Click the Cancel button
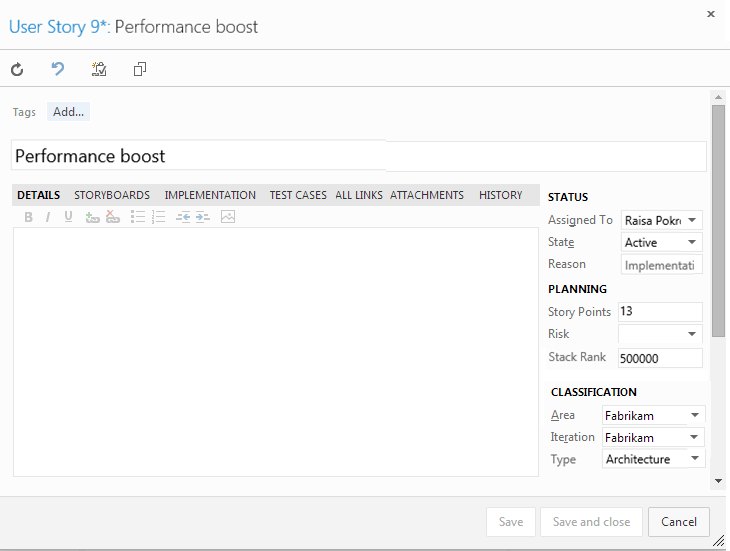The height and width of the screenshot is (551, 730). click(679, 521)
